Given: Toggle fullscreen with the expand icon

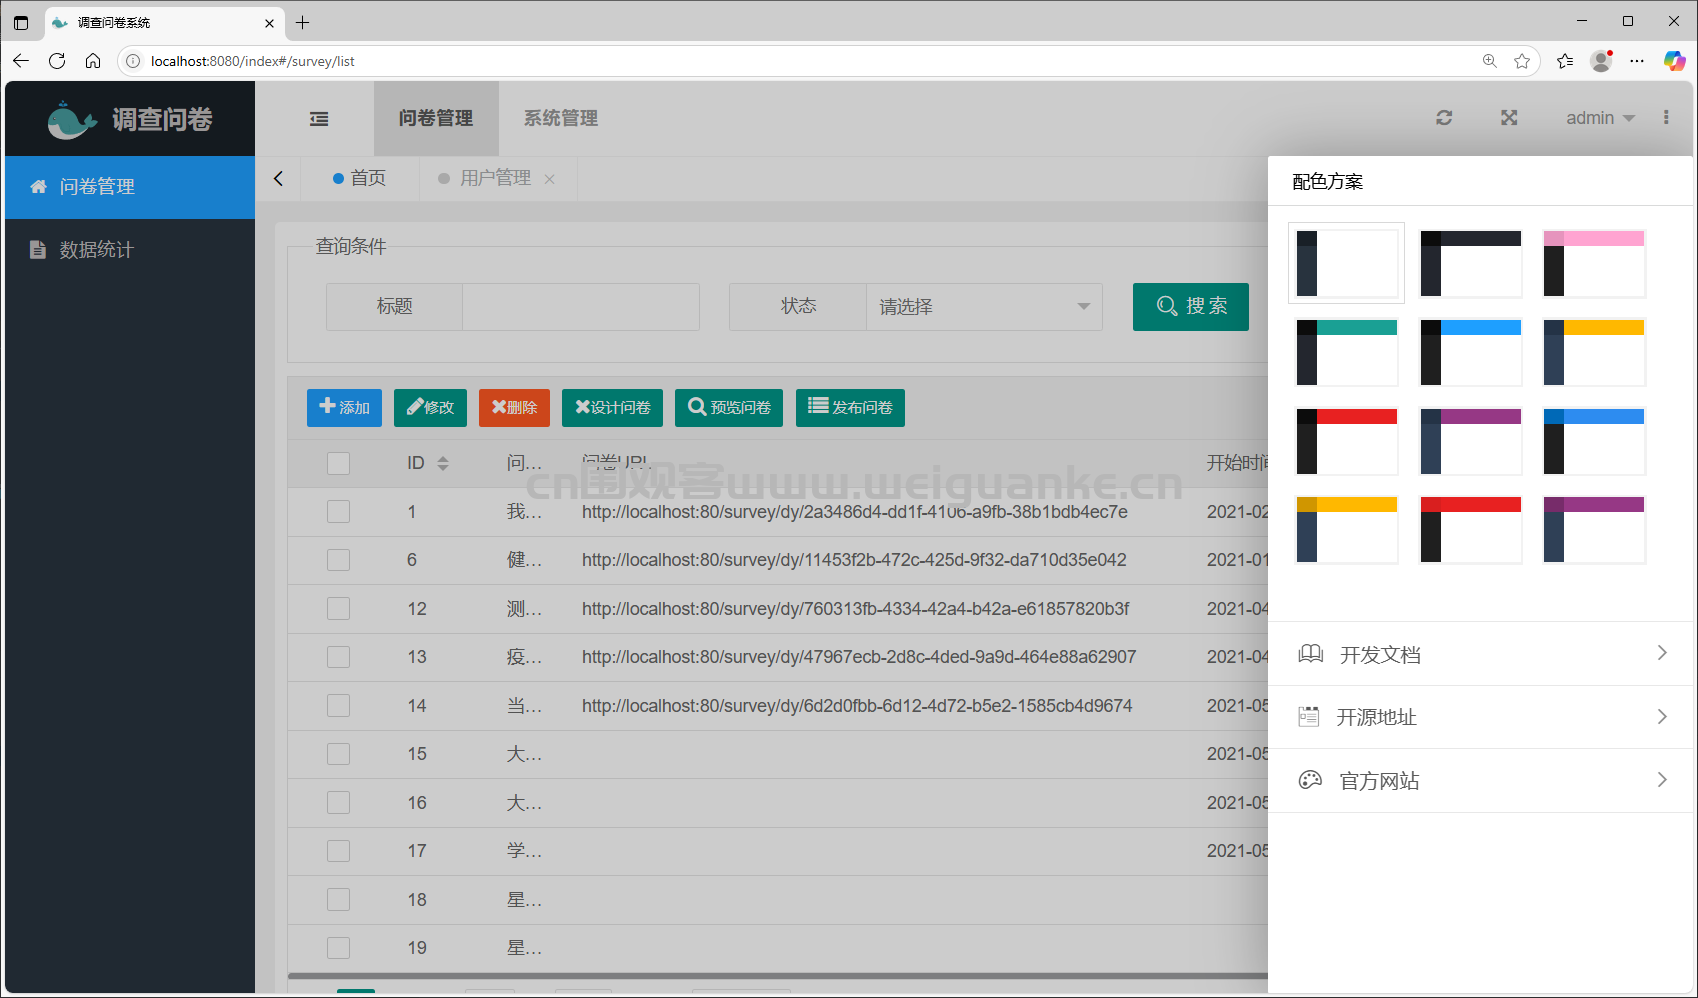Looking at the screenshot, I should pyautogui.click(x=1509, y=118).
